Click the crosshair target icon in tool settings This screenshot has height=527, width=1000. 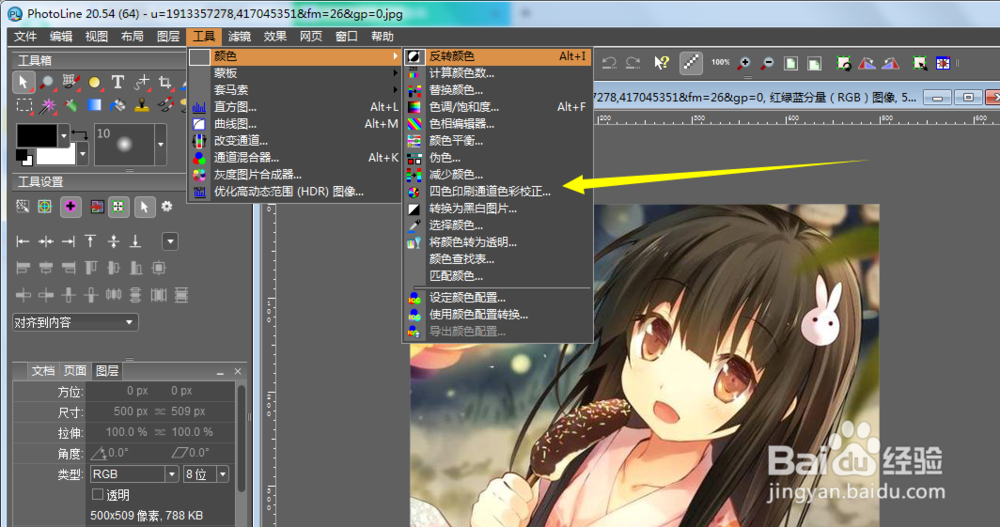coord(45,206)
